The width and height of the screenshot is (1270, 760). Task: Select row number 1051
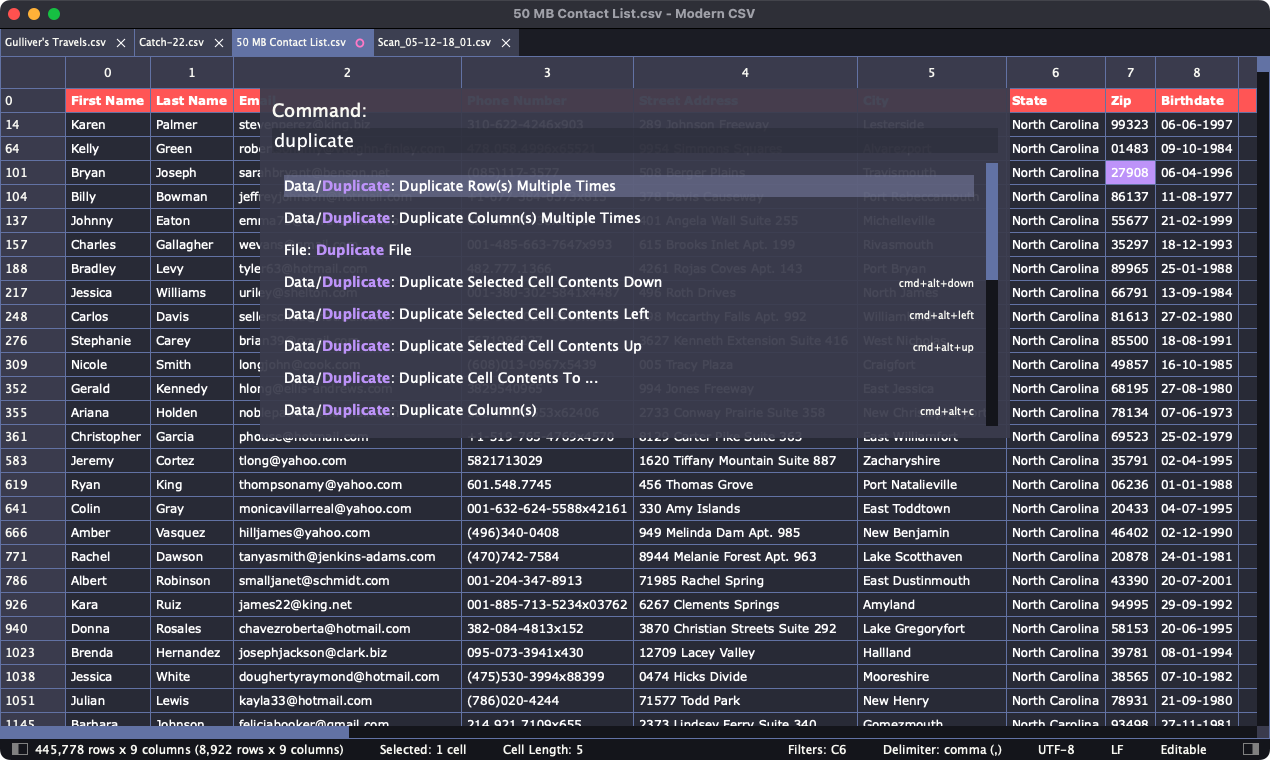(x=33, y=700)
